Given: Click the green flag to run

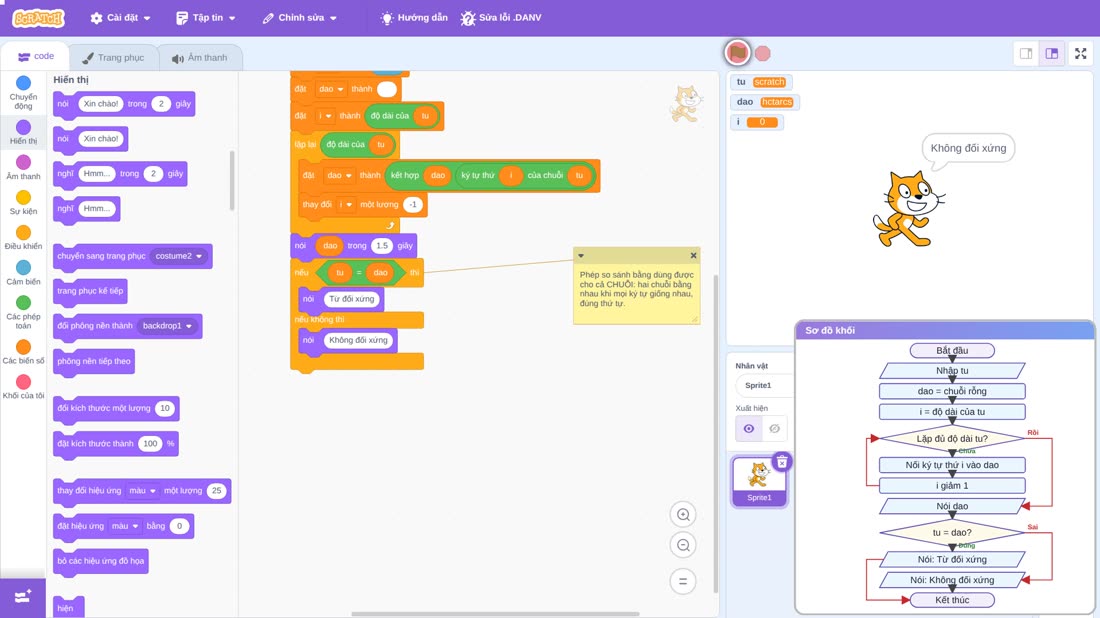Looking at the screenshot, I should (x=737, y=53).
